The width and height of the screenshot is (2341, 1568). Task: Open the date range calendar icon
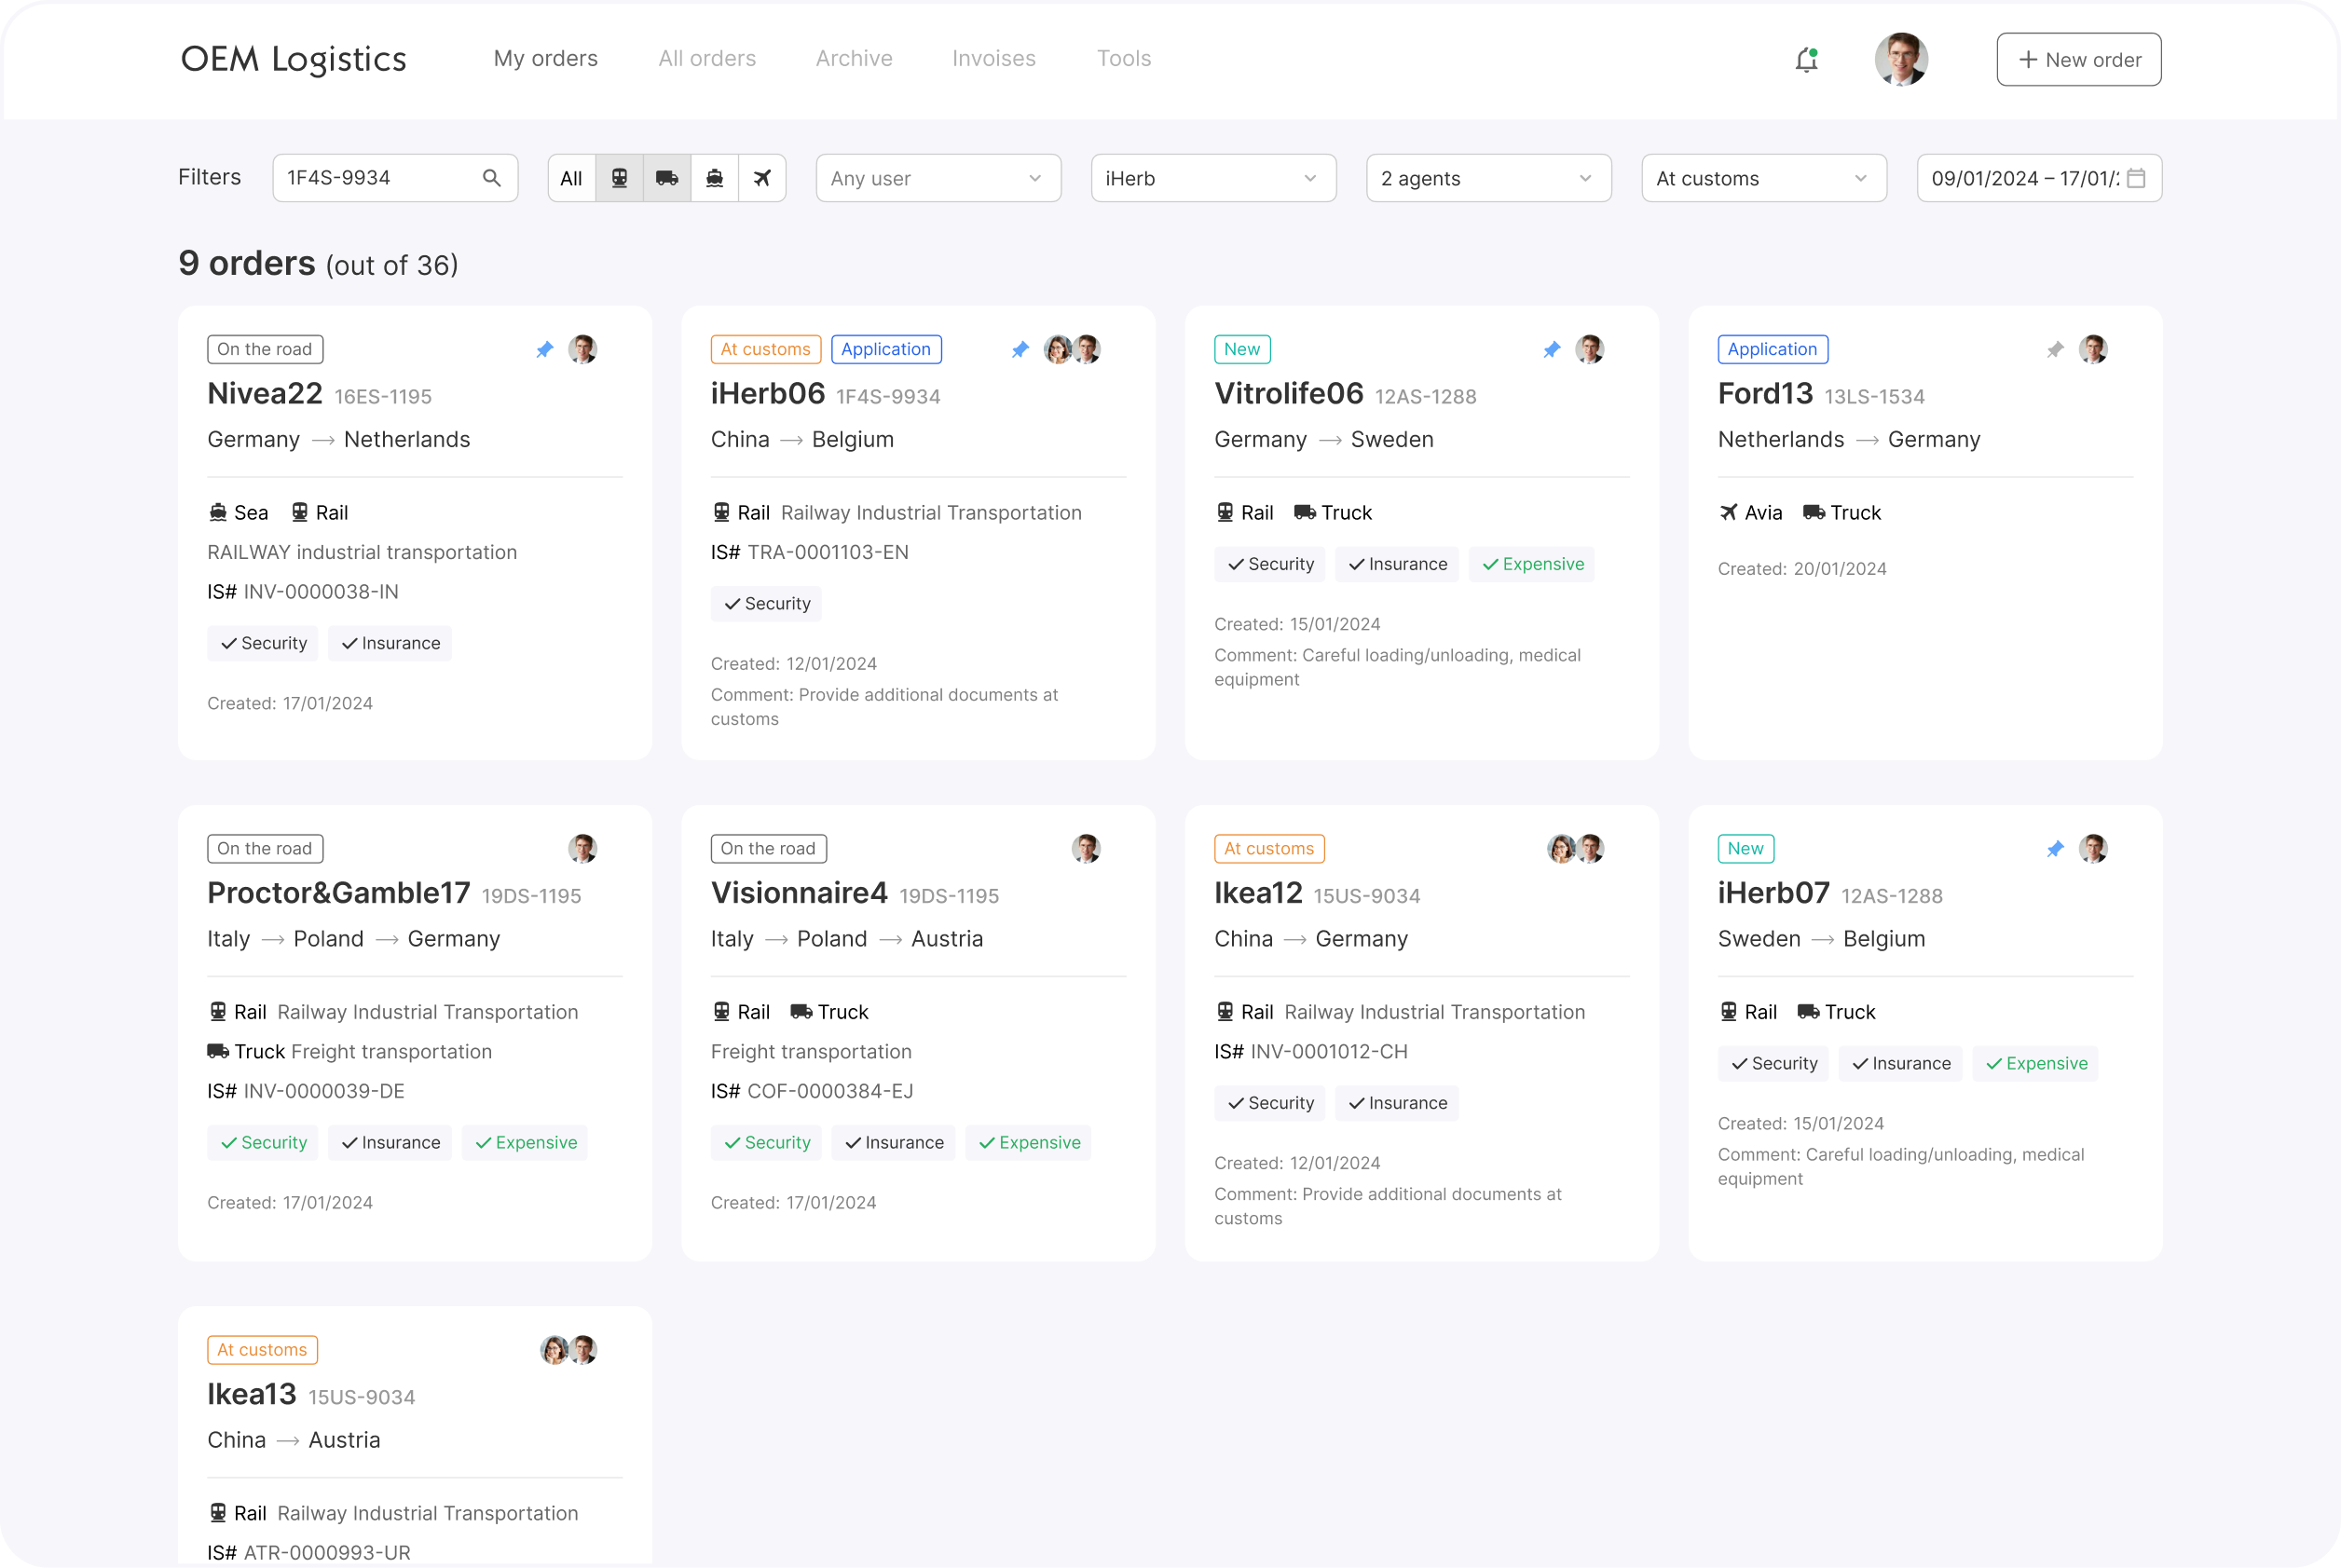coord(2136,178)
